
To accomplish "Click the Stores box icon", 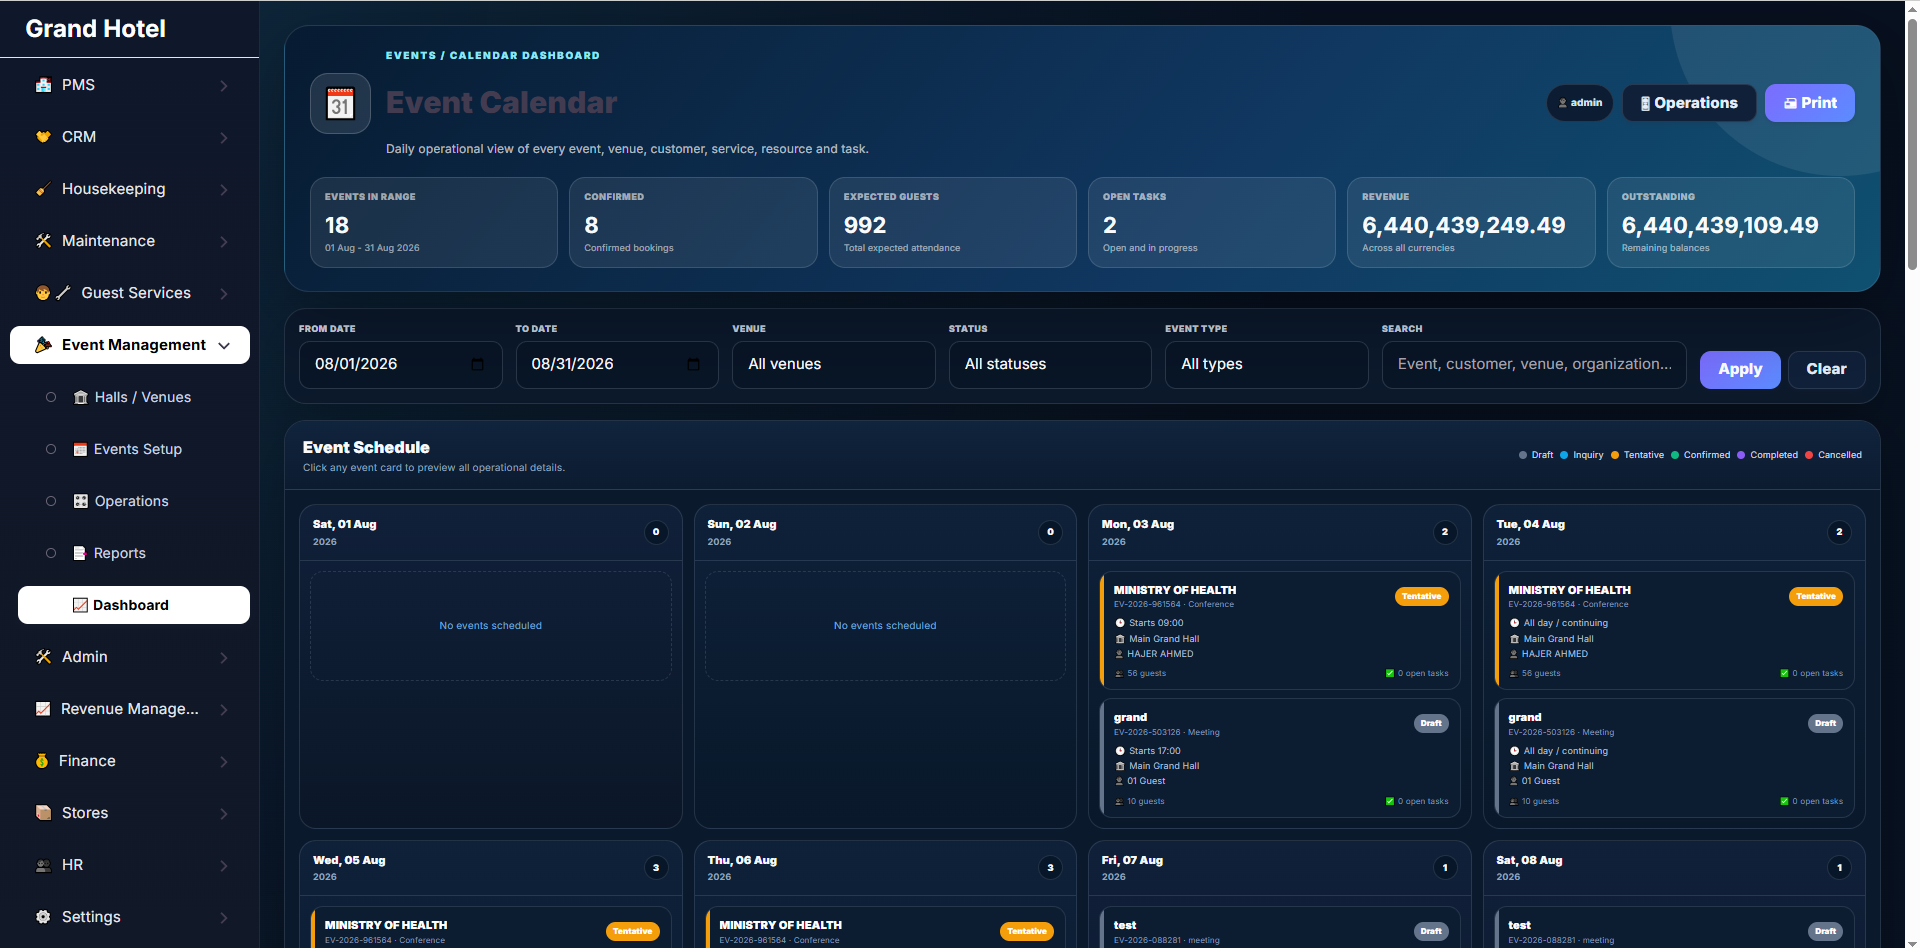I will (x=43, y=813).
